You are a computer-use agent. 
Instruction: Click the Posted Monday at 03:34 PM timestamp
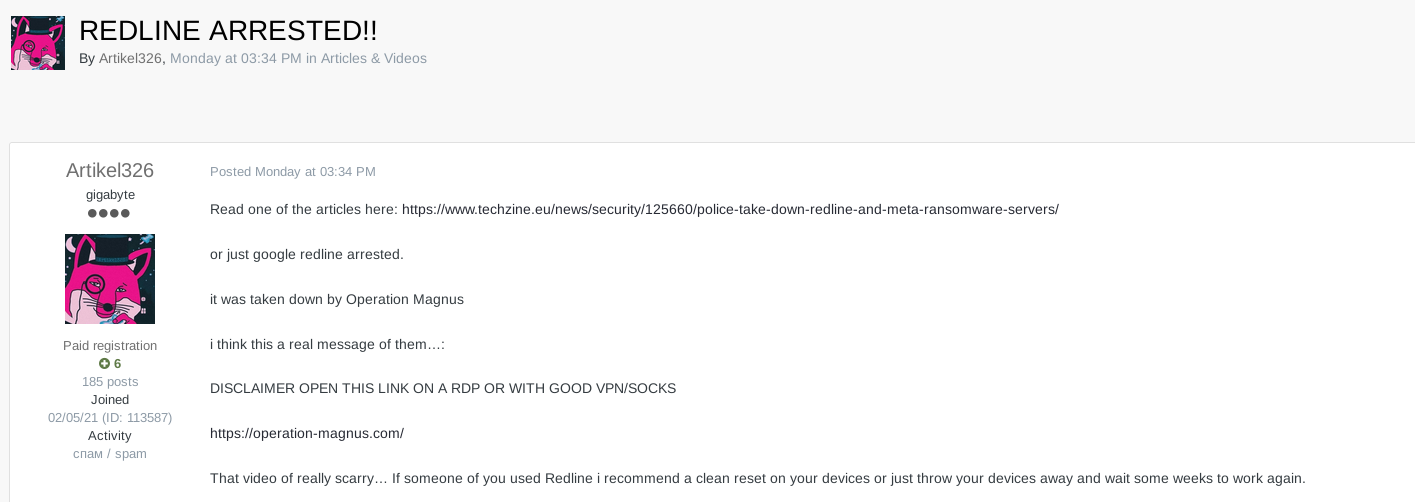click(x=293, y=172)
